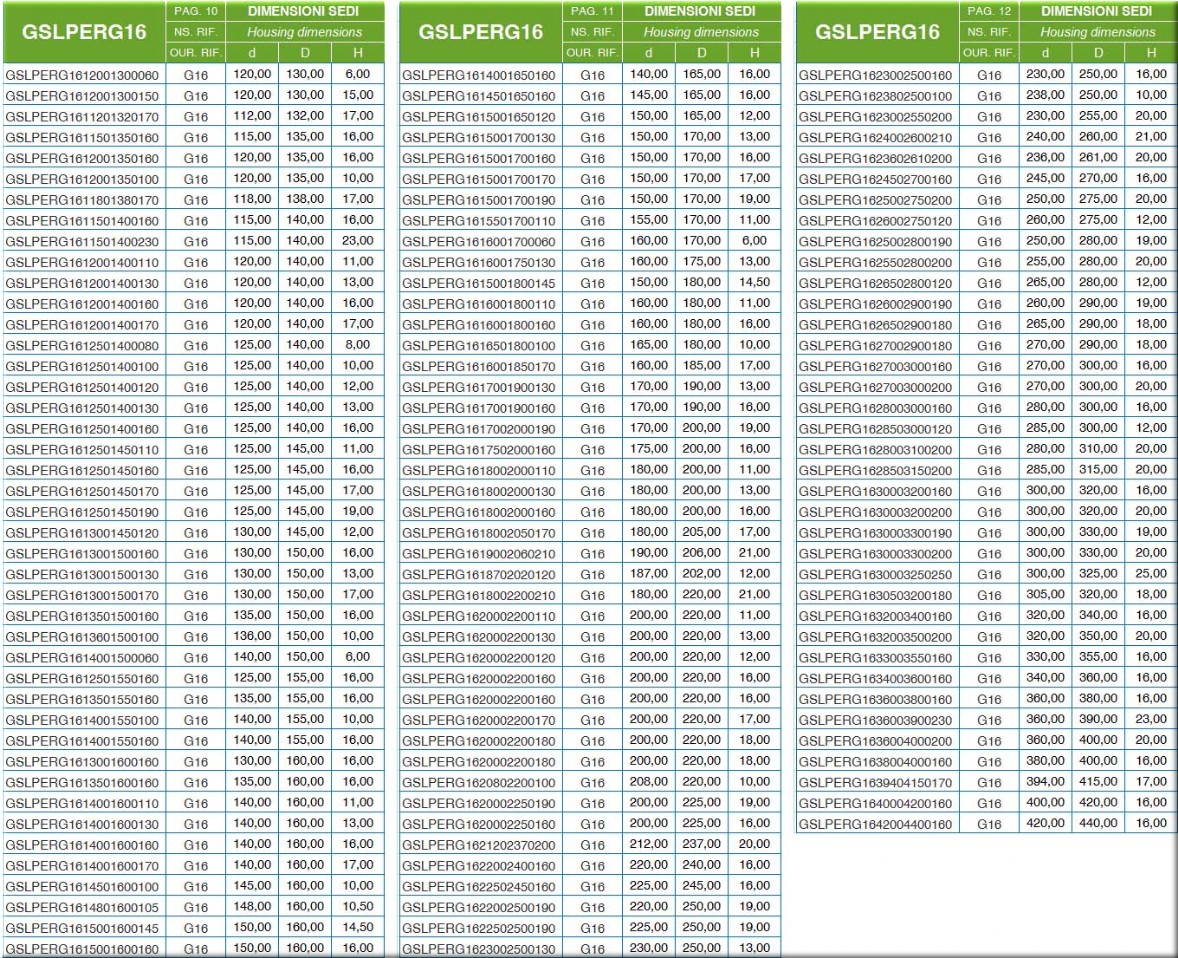This screenshot has height=958, width=1178.
Task: Click D value 440,00 in row GSLPERG1642004400160
Action: point(1098,823)
